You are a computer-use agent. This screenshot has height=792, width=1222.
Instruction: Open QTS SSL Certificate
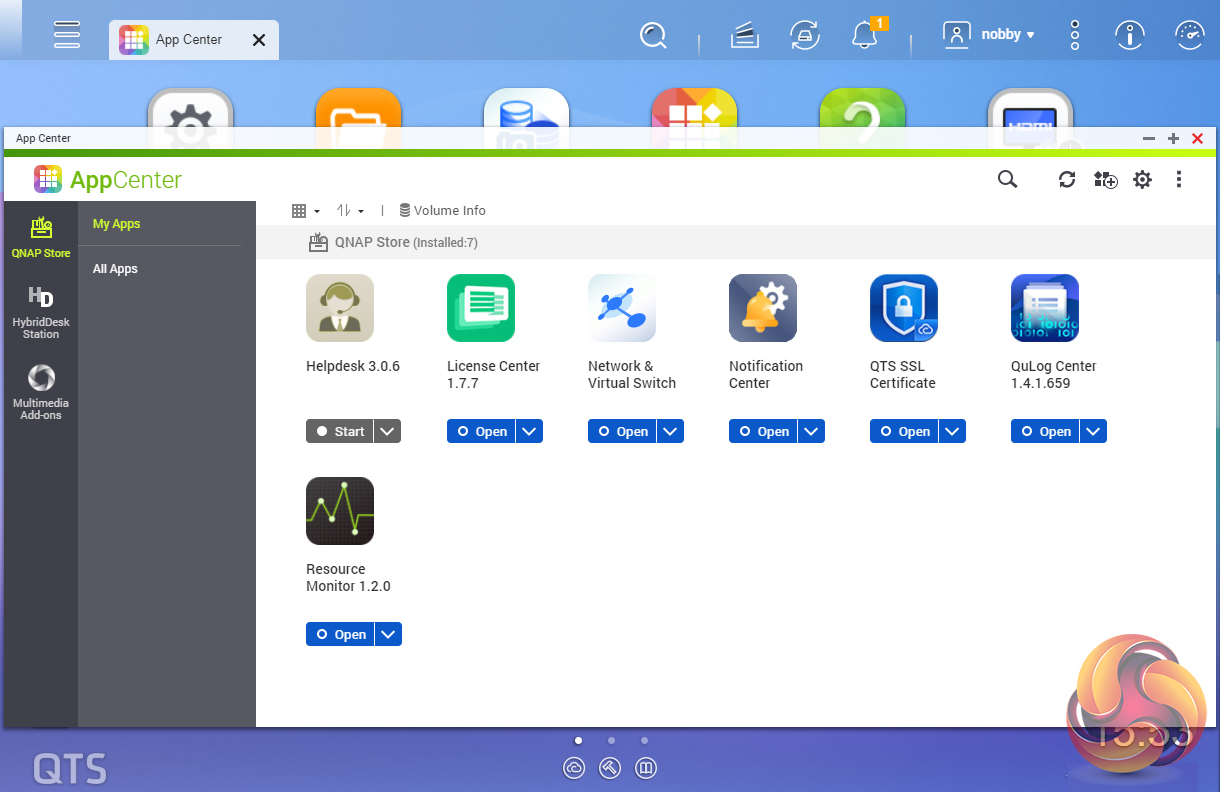[904, 431]
